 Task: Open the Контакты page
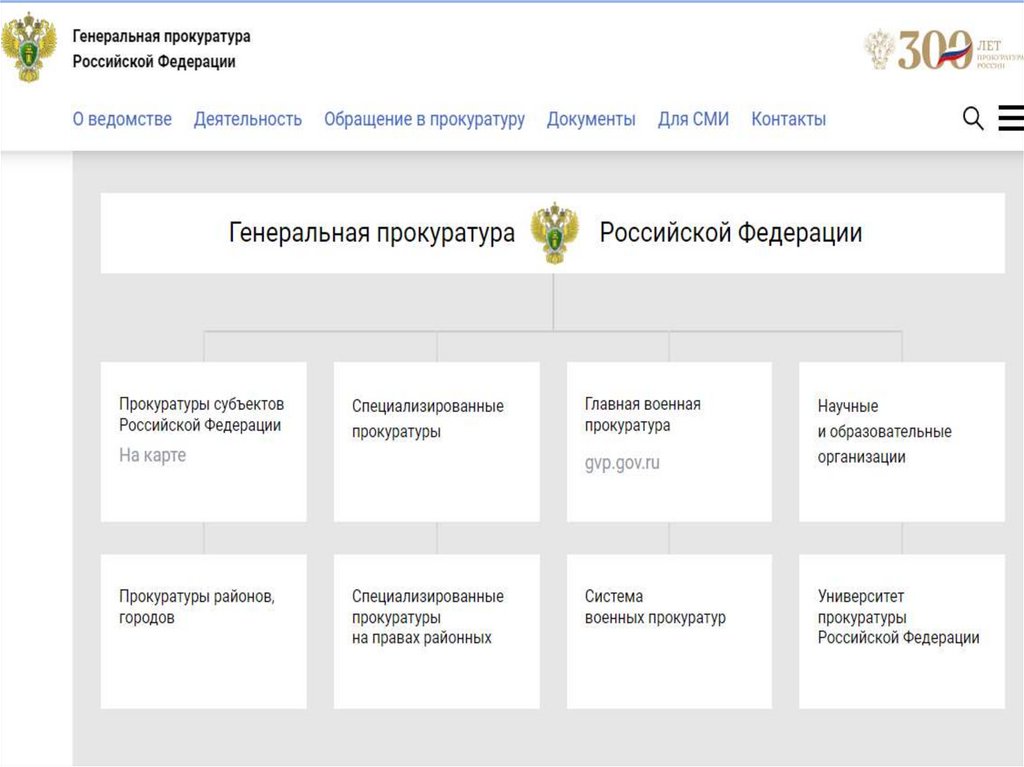click(x=788, y=119)
